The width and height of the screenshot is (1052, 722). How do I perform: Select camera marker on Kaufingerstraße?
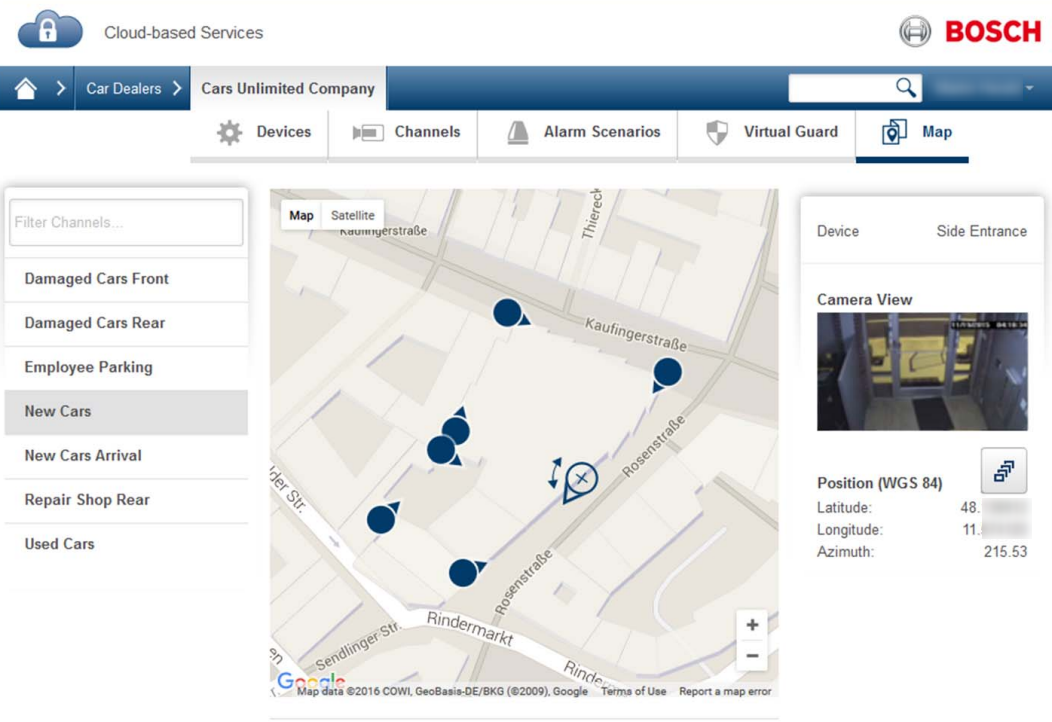coord(508,313)
